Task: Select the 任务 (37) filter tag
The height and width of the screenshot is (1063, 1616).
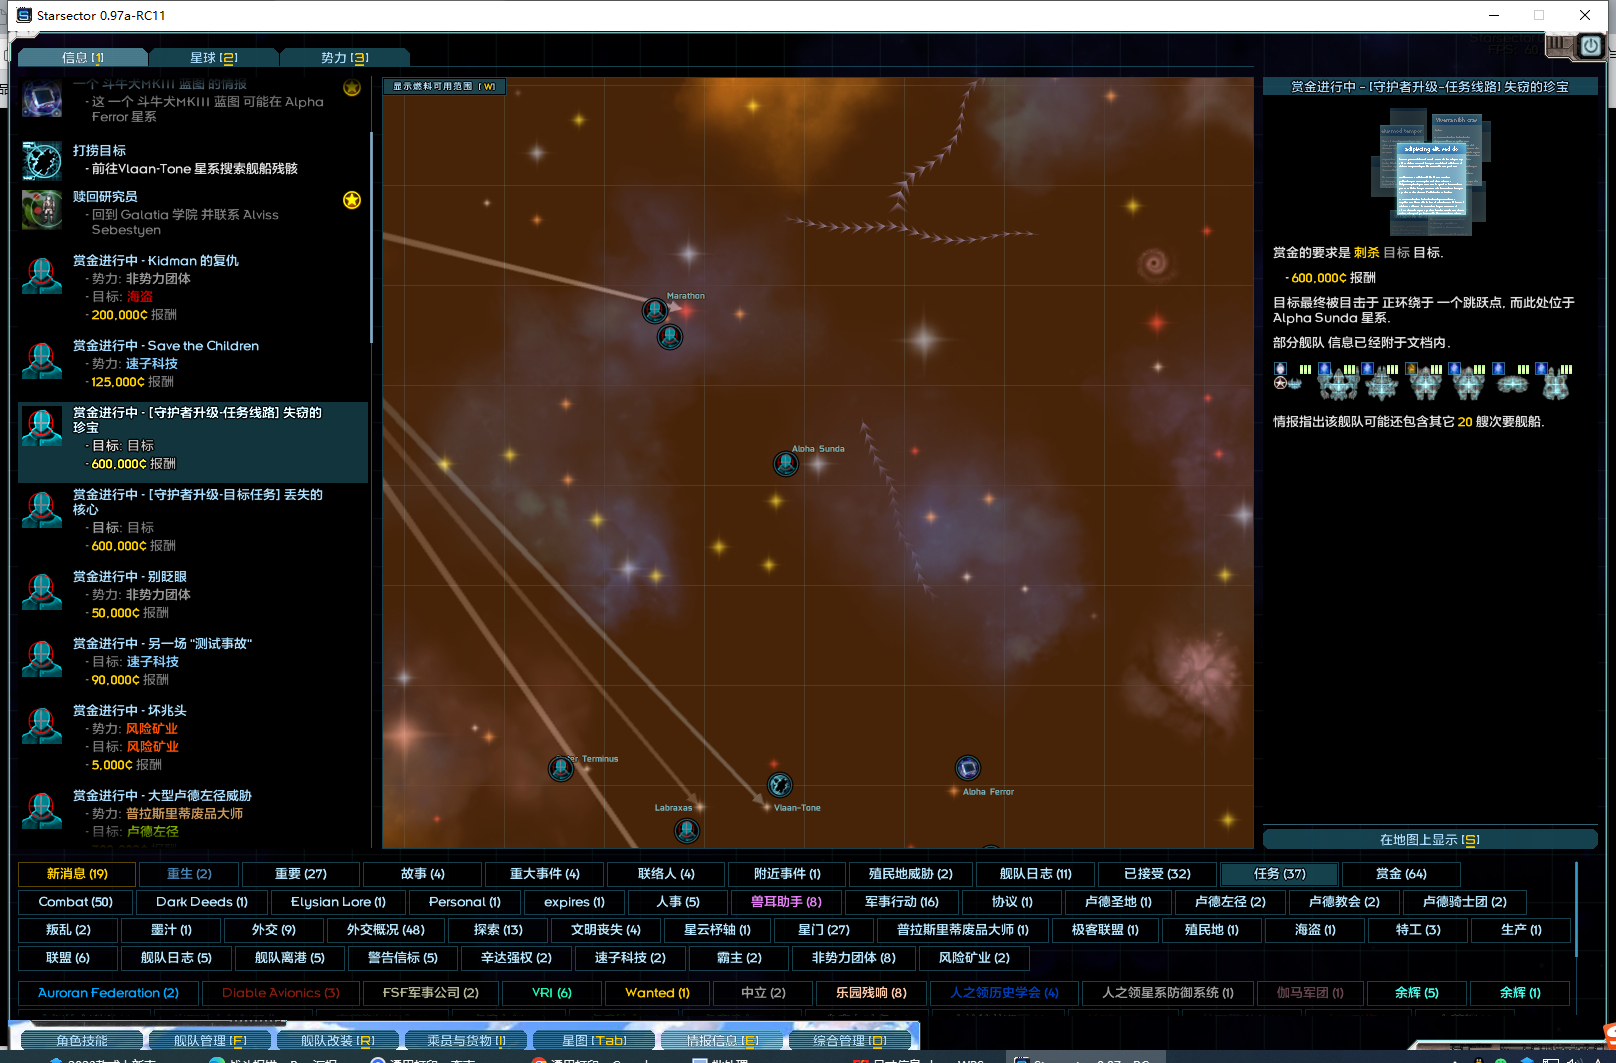Action: (1279, 874)
